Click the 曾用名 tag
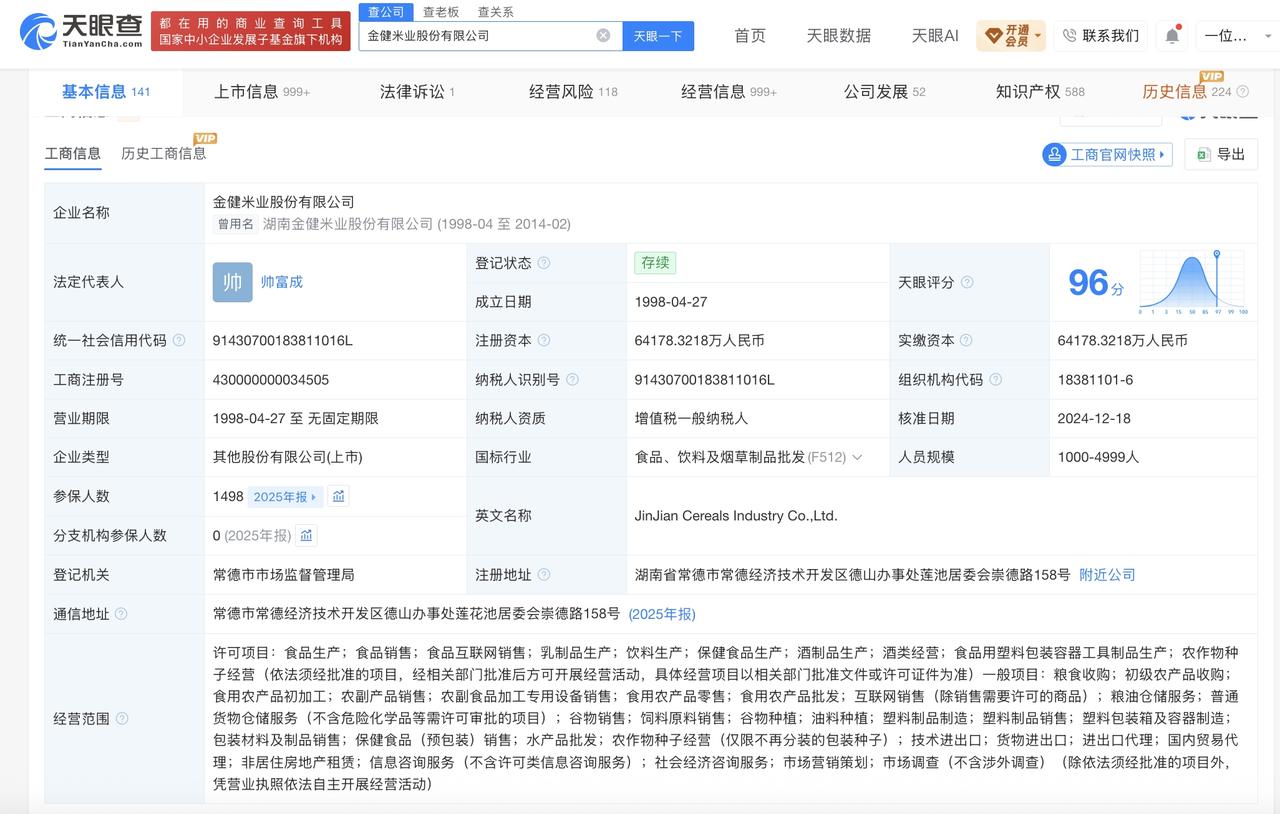1280x814 pixels. [x=236, y=224]
